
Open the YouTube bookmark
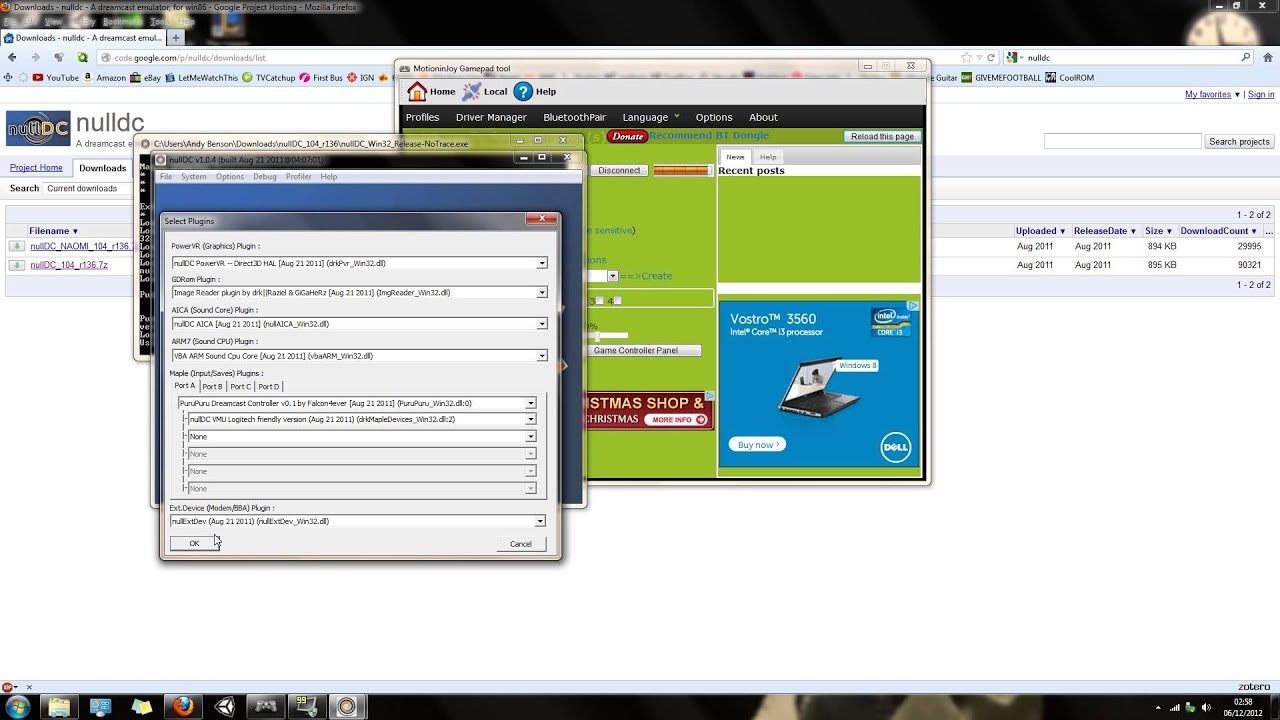point(56,78)
